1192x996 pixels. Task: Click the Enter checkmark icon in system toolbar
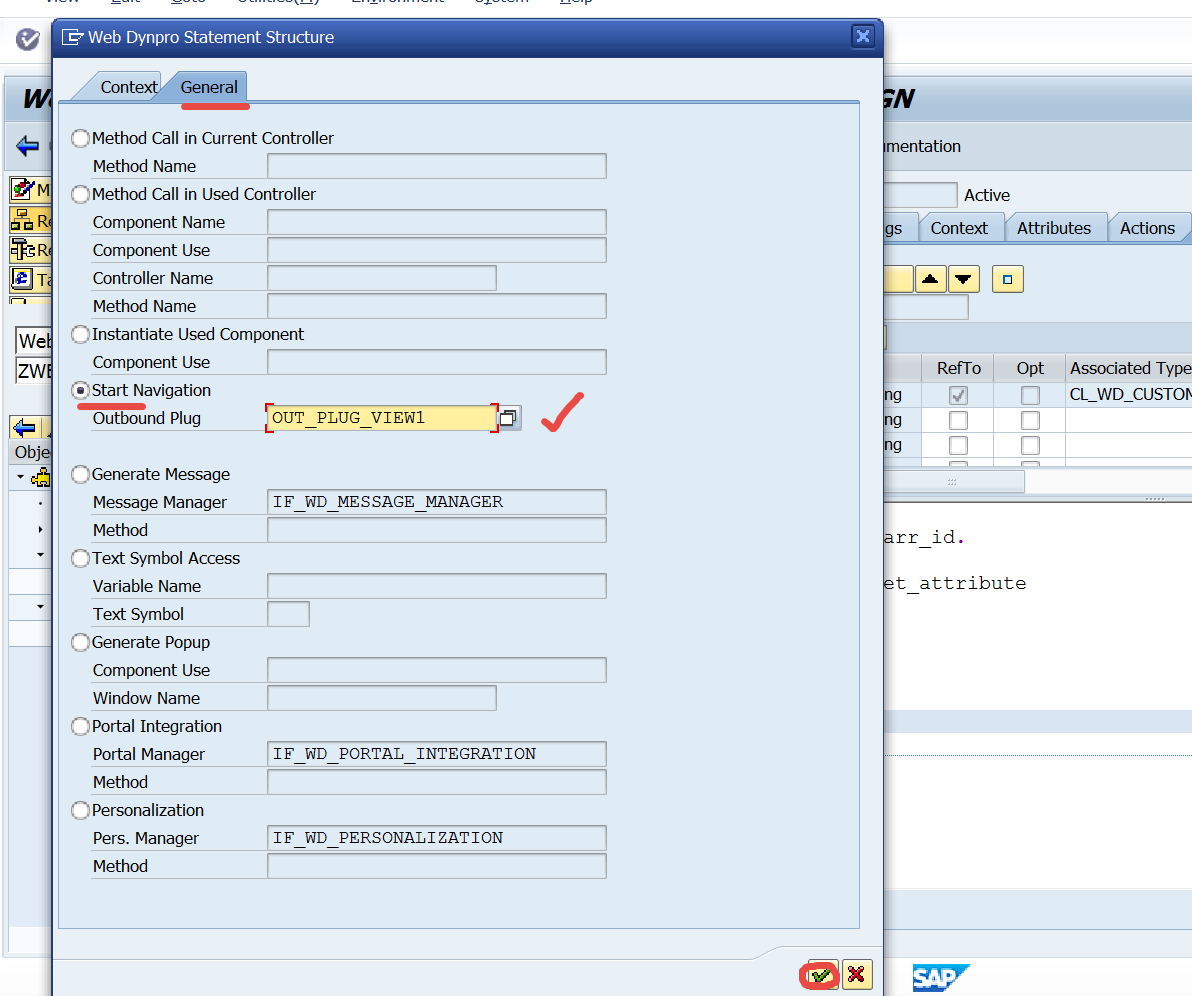click(28, 40)
